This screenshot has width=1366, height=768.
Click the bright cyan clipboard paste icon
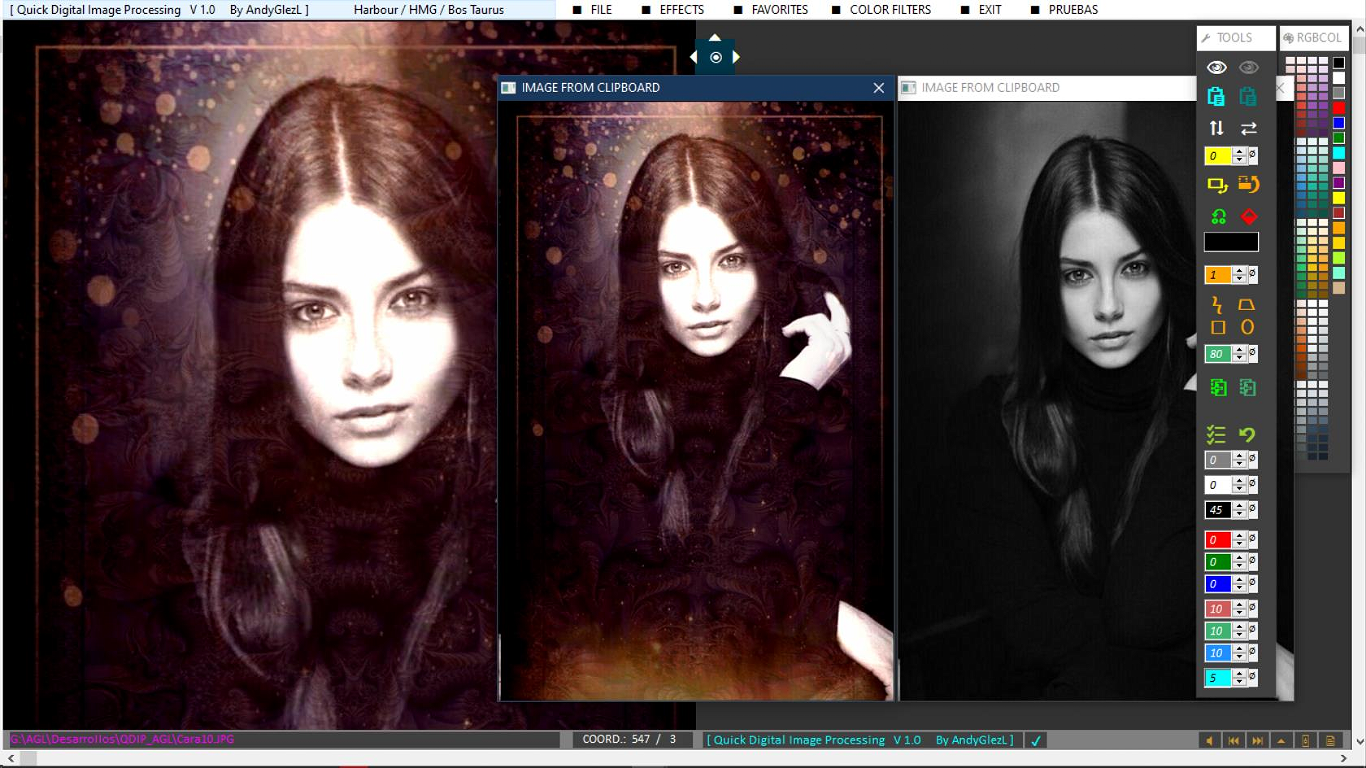pyautogui.click(x=1216, y=97)
